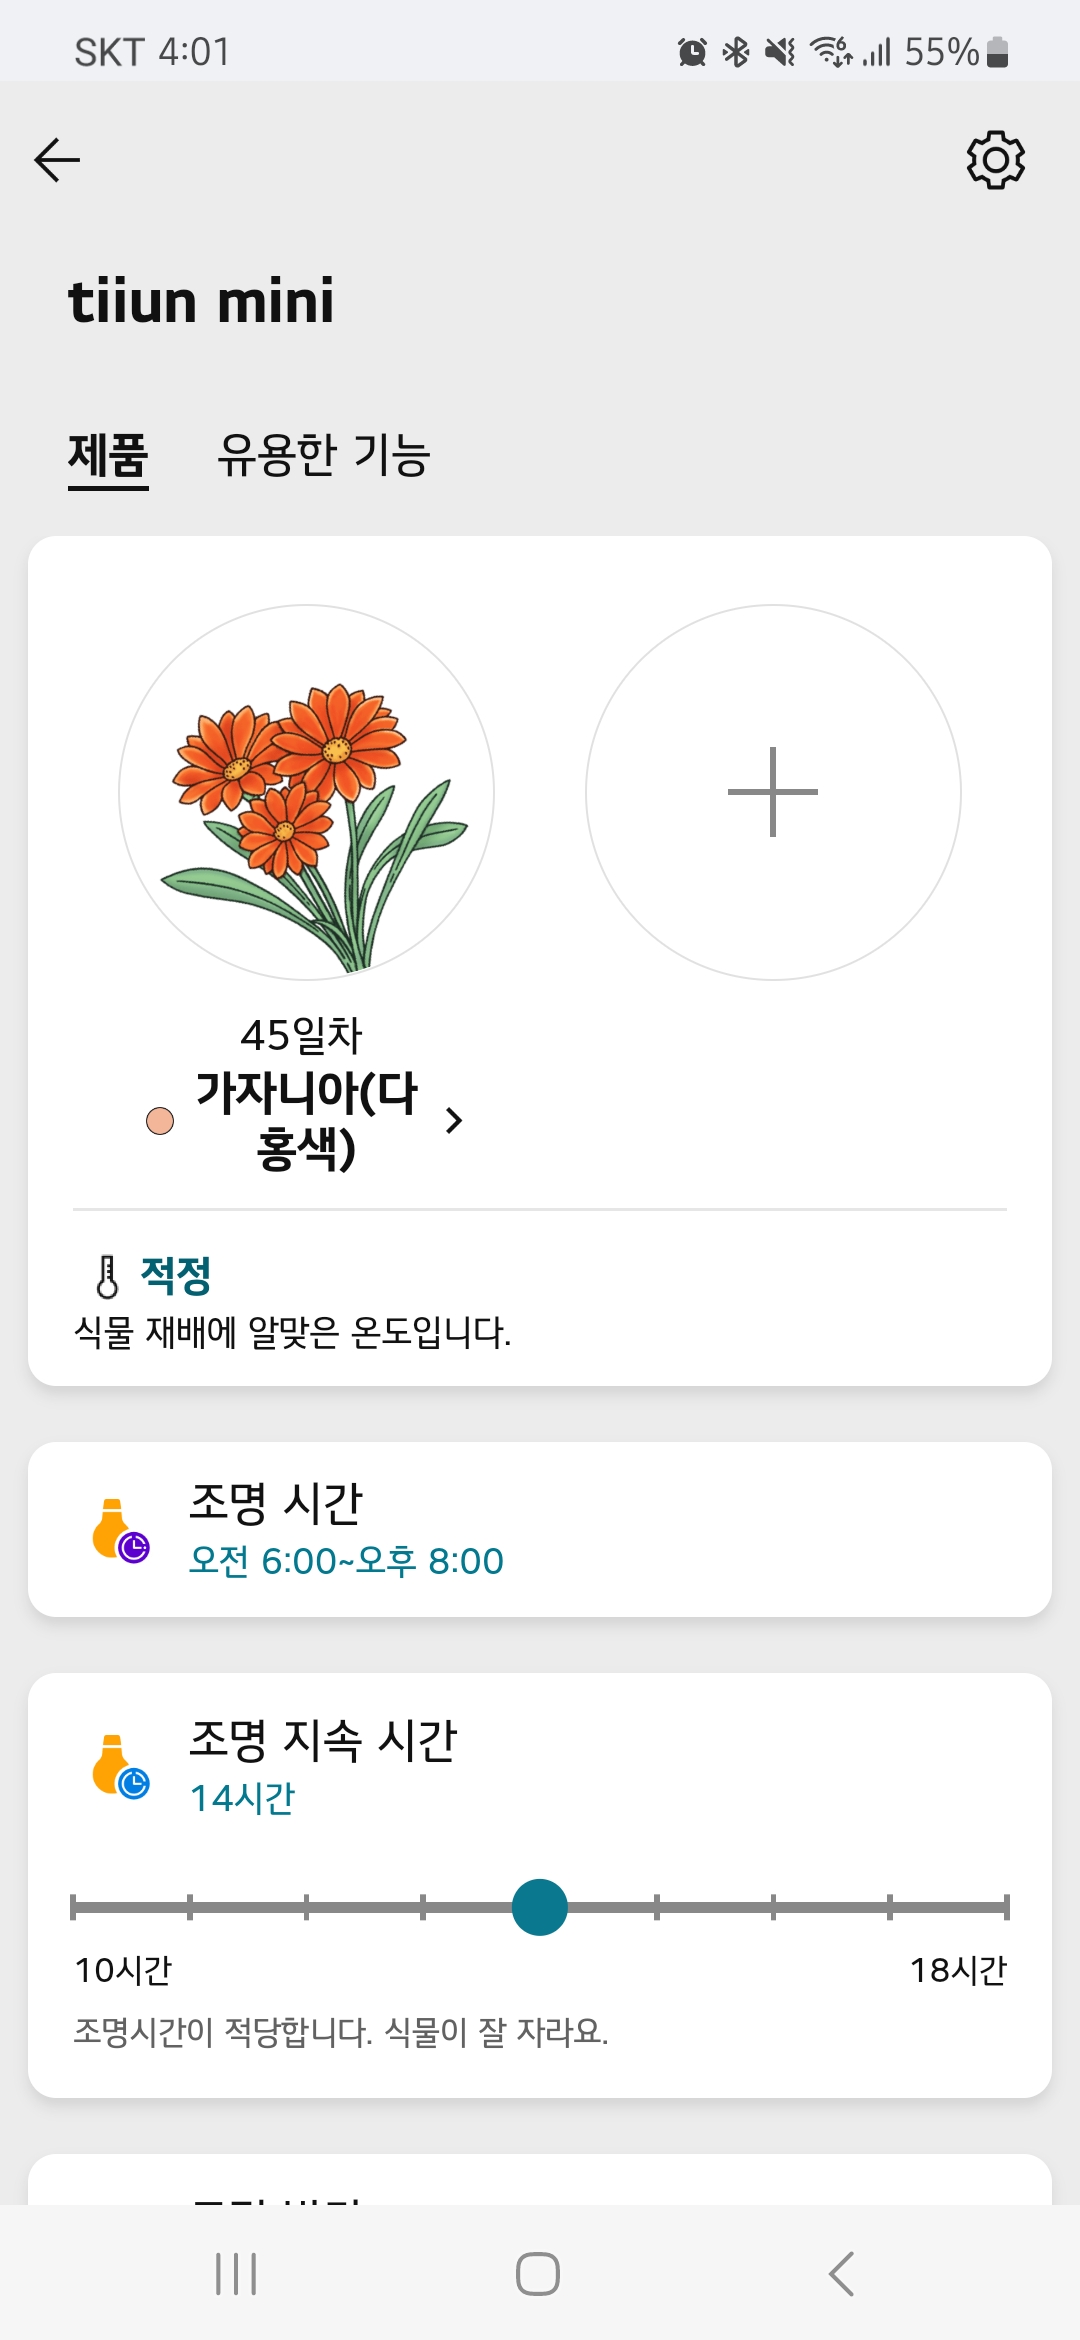
Task: Tap the back arrow at top left
Action: tap(57, 160)
